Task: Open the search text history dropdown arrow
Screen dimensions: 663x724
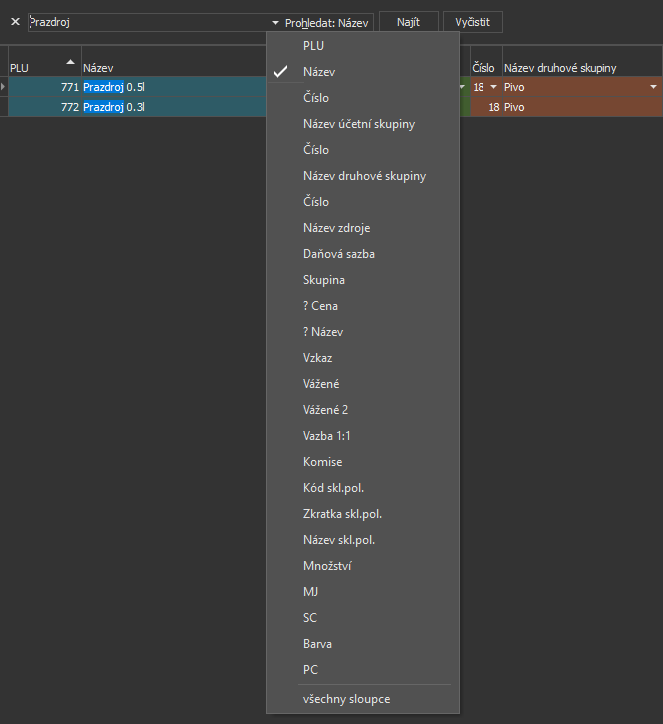Action: (275, 22)
